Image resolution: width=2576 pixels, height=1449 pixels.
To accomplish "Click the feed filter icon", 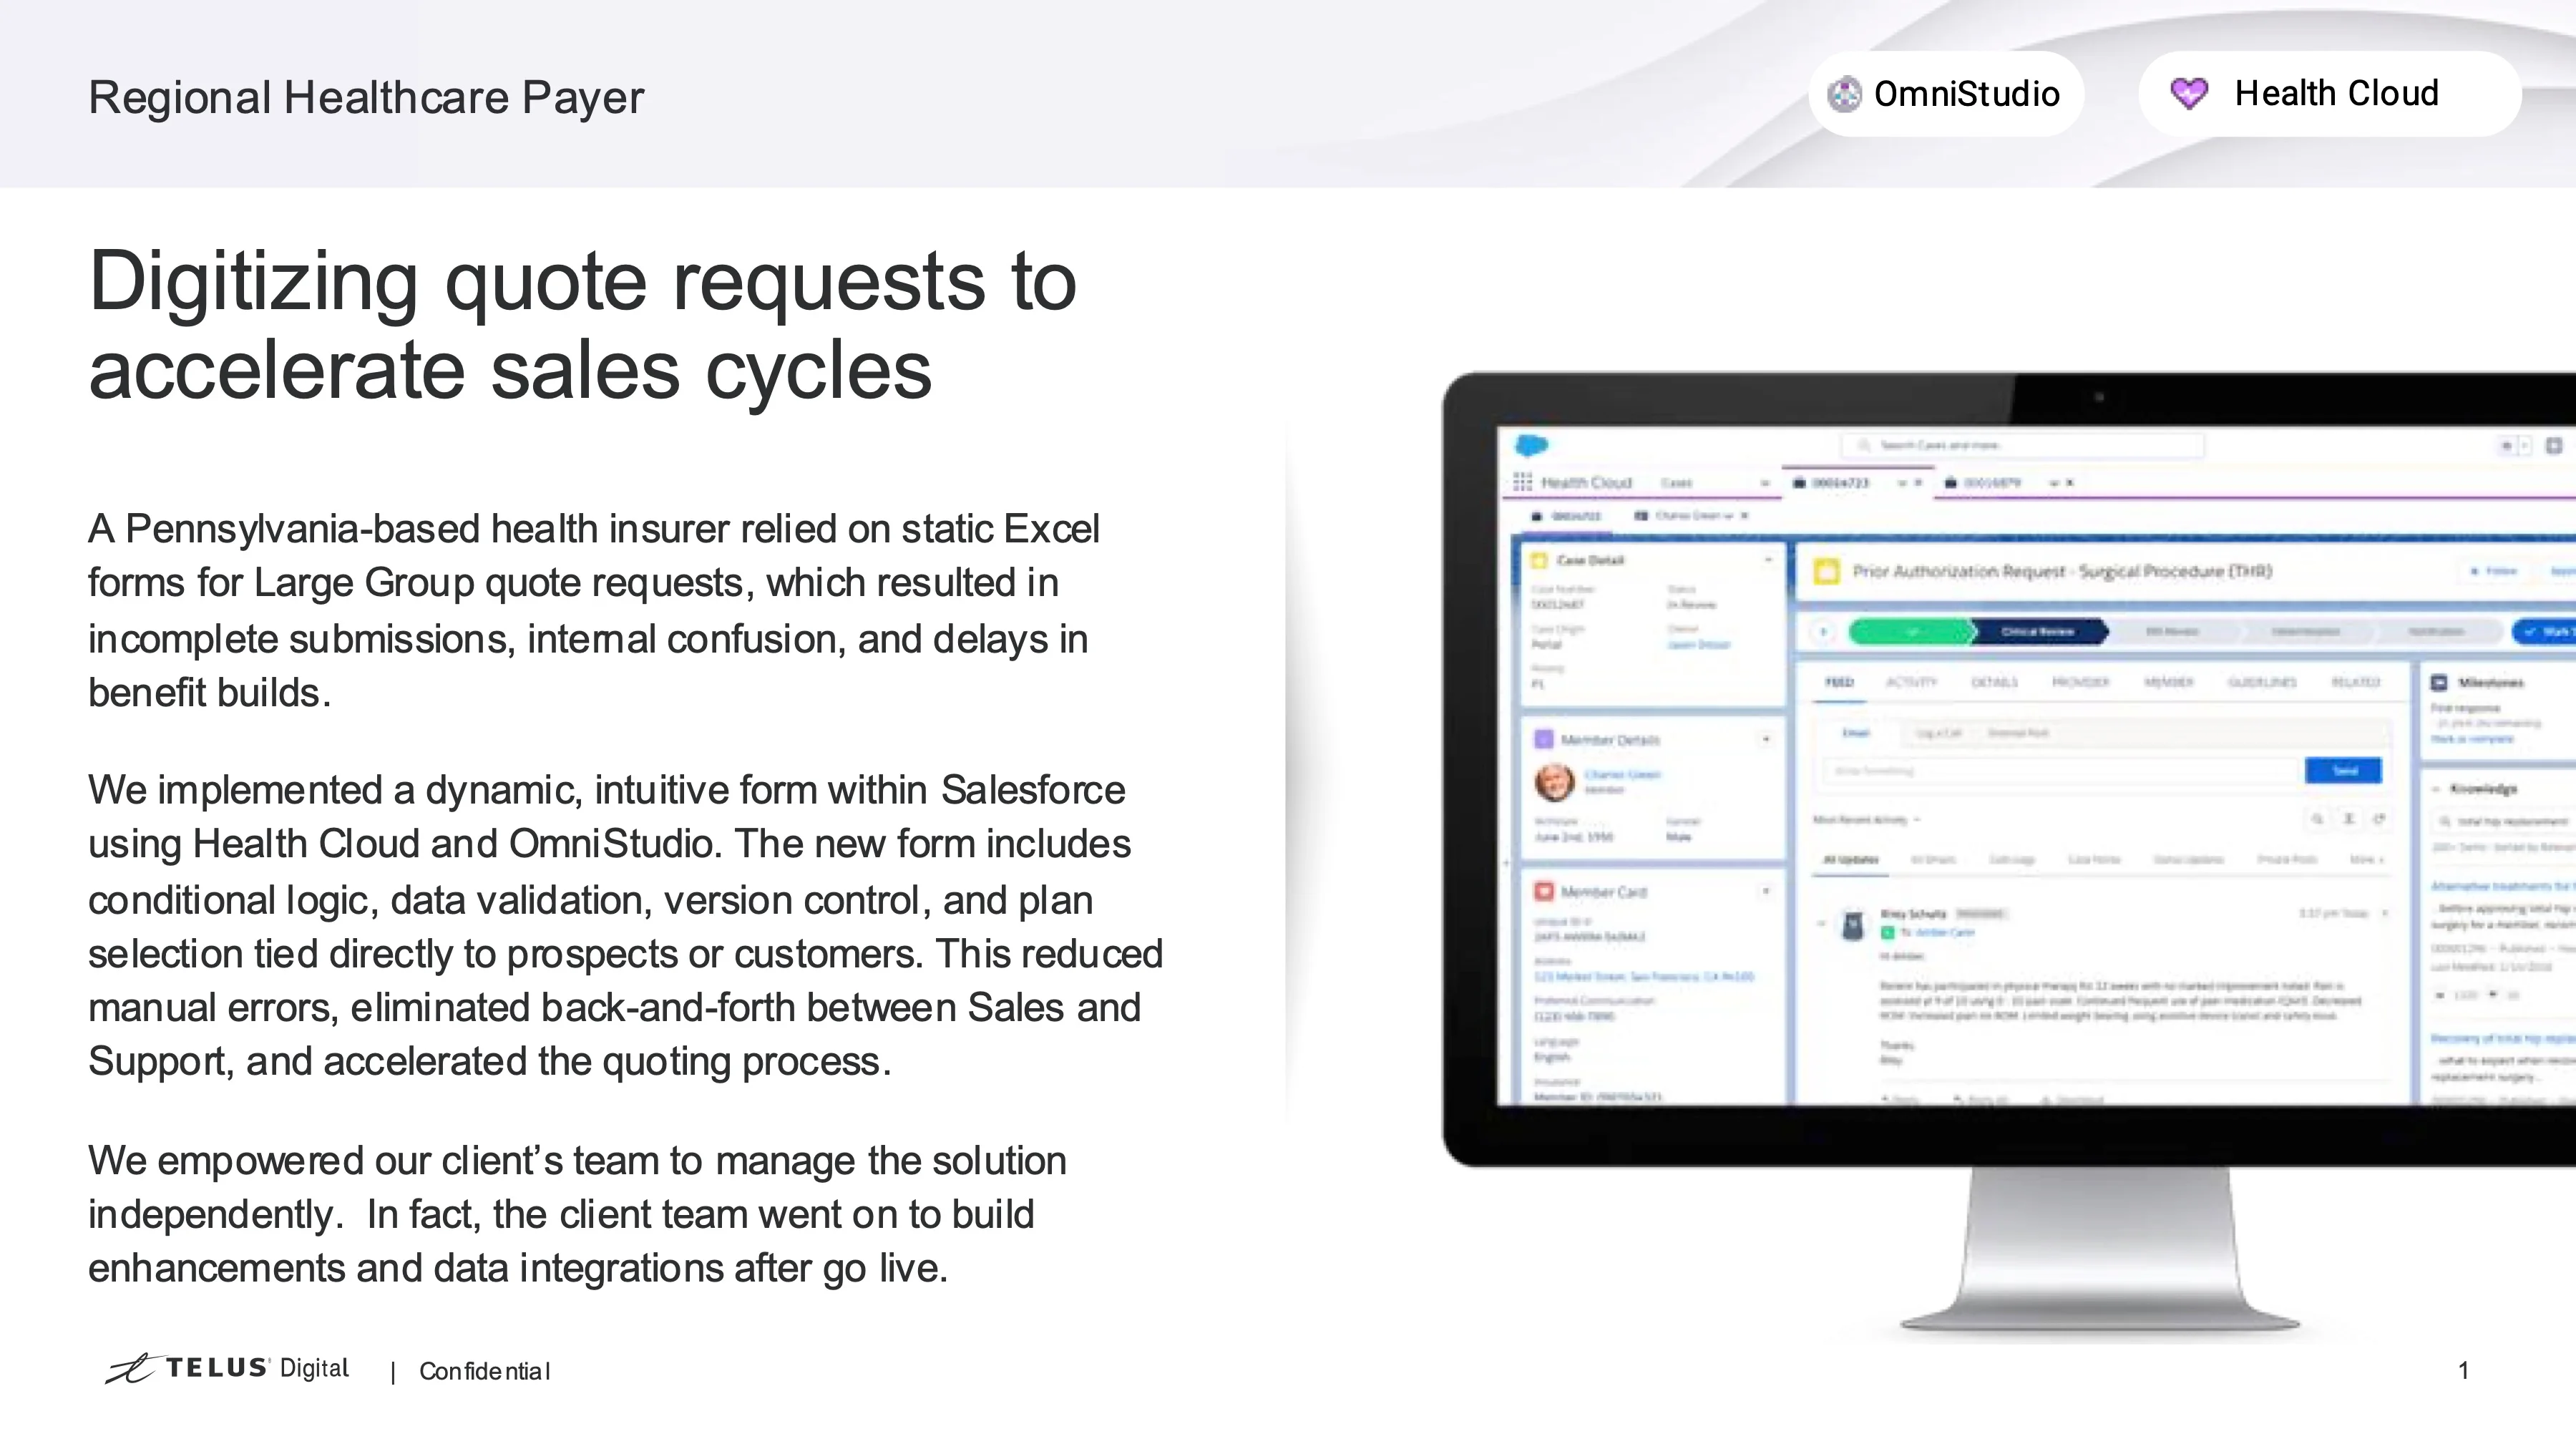I will pos(2349,819).
